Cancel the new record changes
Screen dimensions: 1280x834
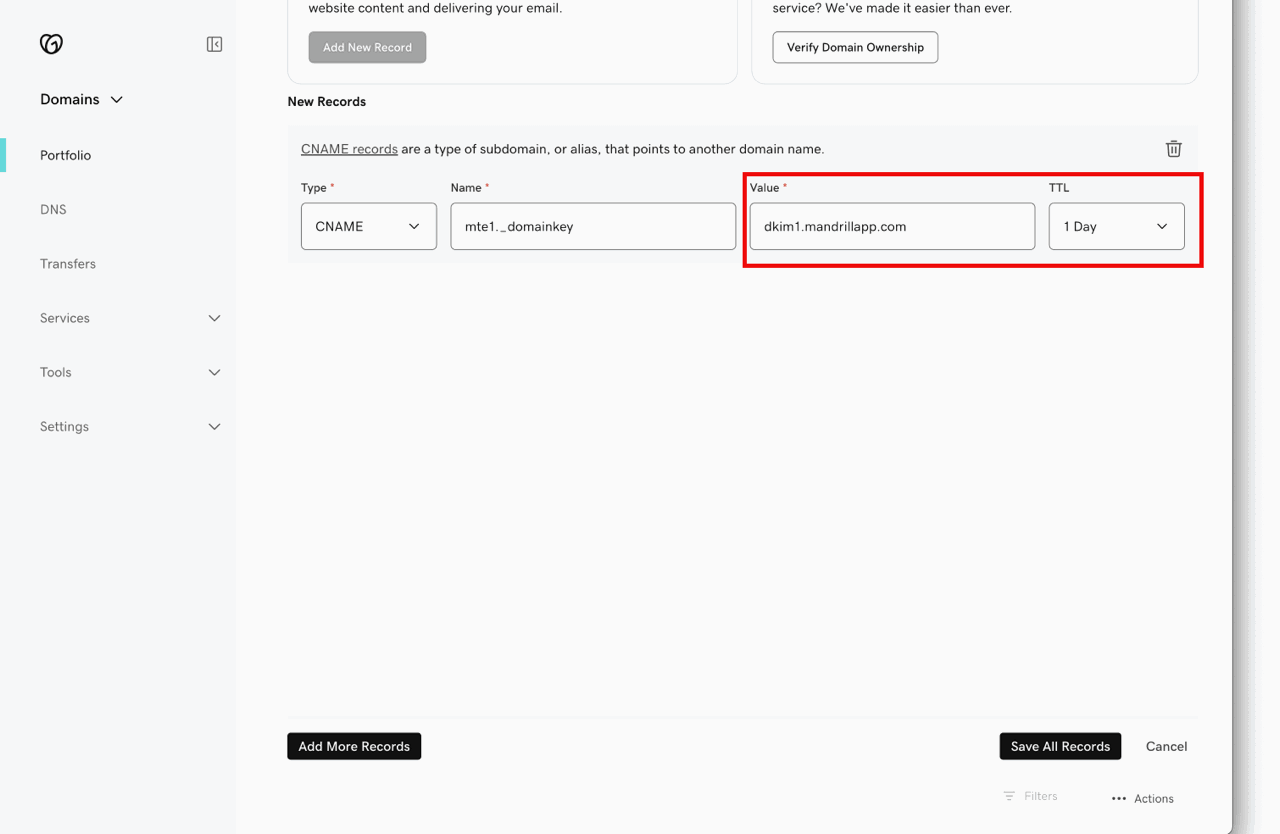click(1166, 746)
